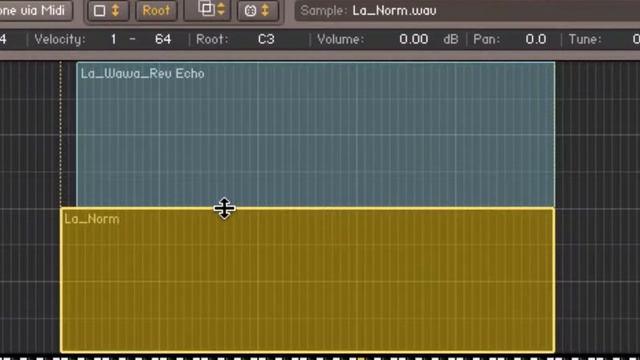Click the Sample name field La_Norm.wav
Viewport: 640px width, 360px height.
[x=467, y=11]
